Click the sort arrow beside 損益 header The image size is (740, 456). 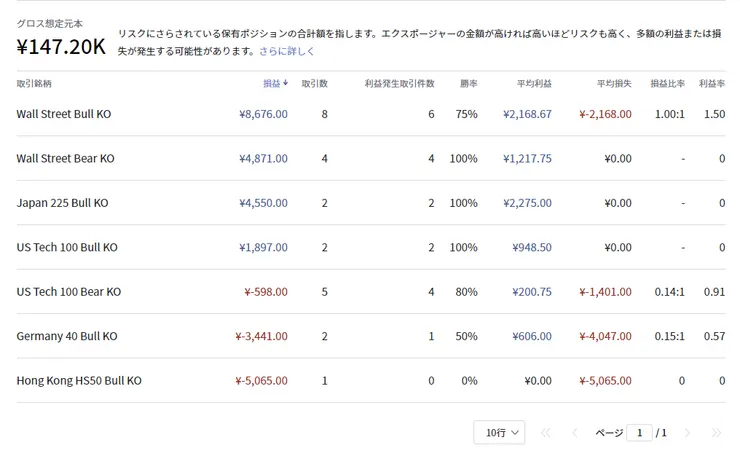[286, 83]
